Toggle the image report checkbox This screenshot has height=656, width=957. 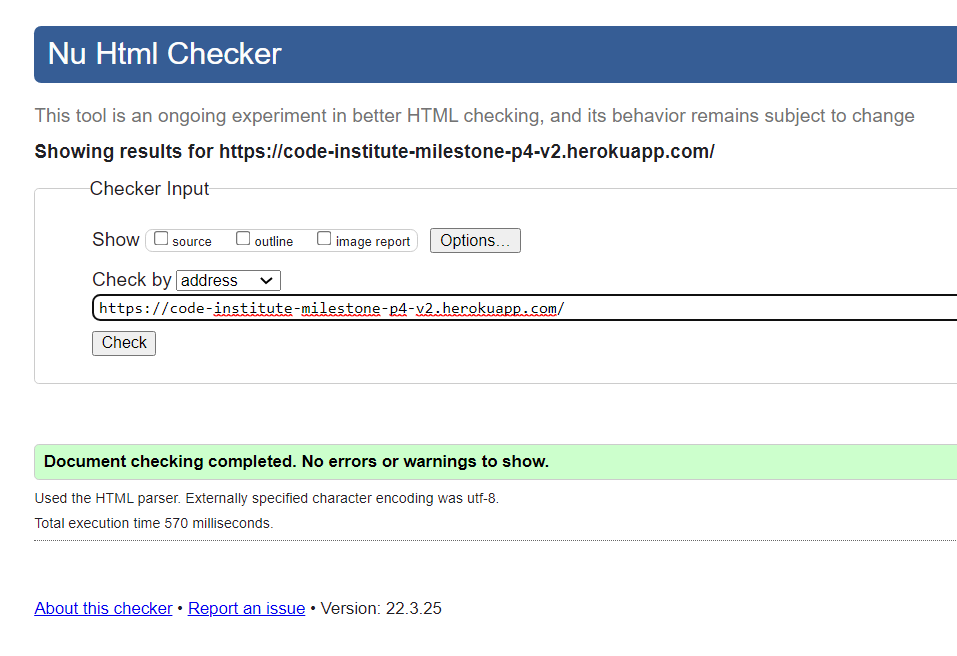tap(324, 239)
